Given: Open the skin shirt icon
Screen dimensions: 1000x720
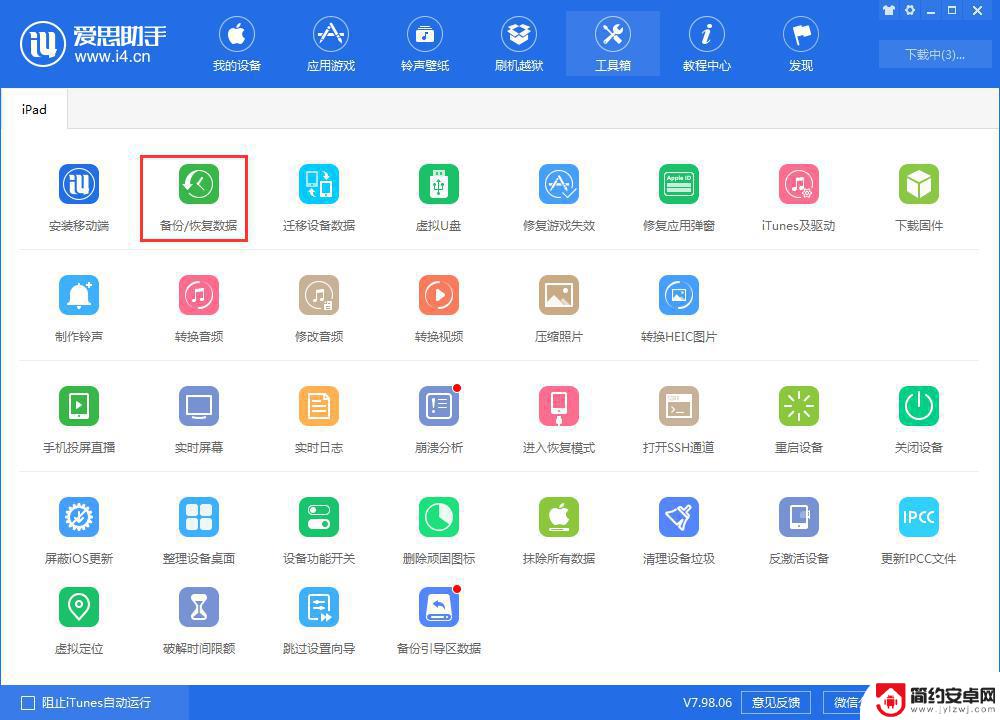Looking at the screenshot, I should [x=888, y=10].
